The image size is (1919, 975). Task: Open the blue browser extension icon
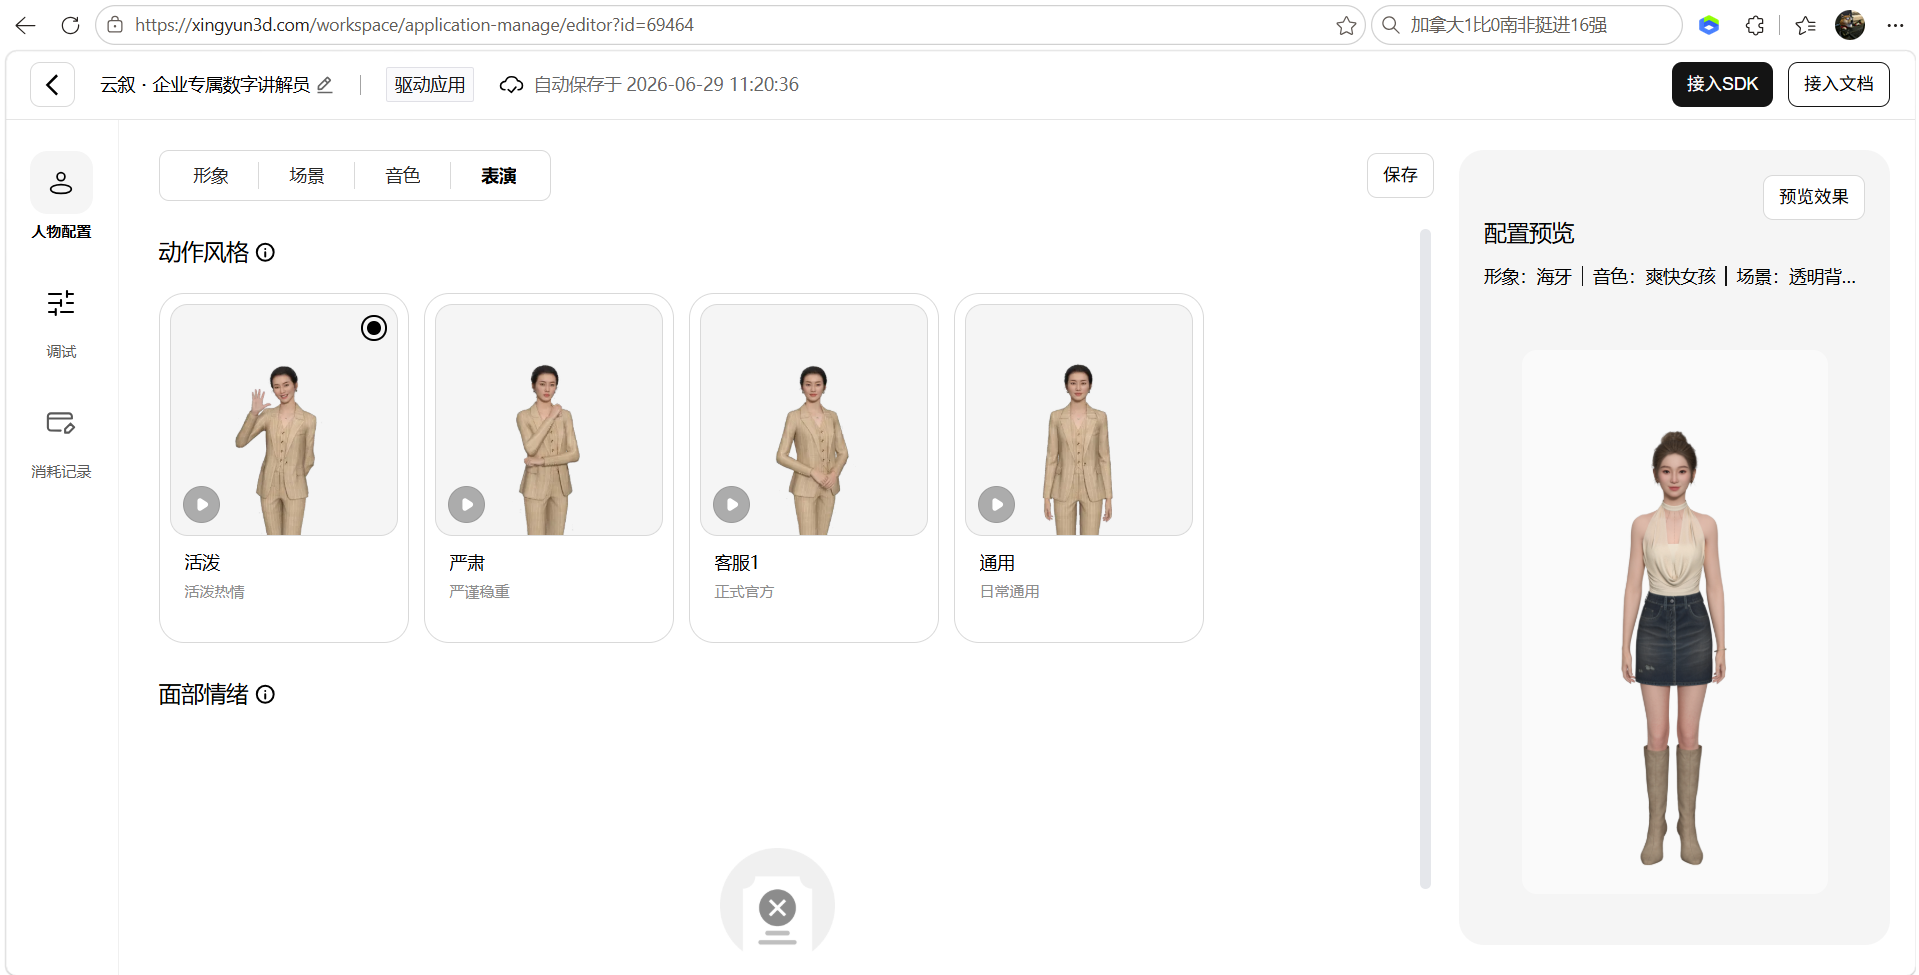pos(1709,25)
